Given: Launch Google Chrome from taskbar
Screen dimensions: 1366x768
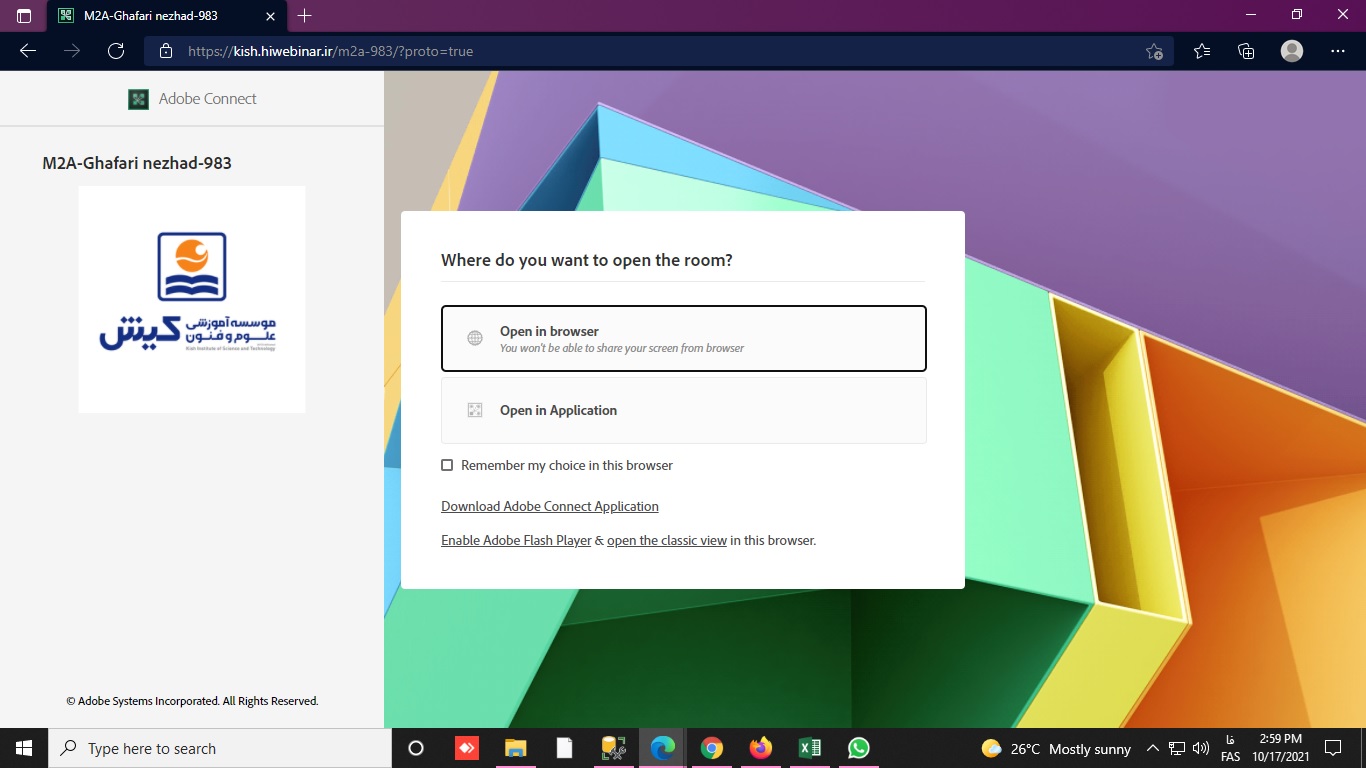Looking at the screenshot, I should 712,748.
